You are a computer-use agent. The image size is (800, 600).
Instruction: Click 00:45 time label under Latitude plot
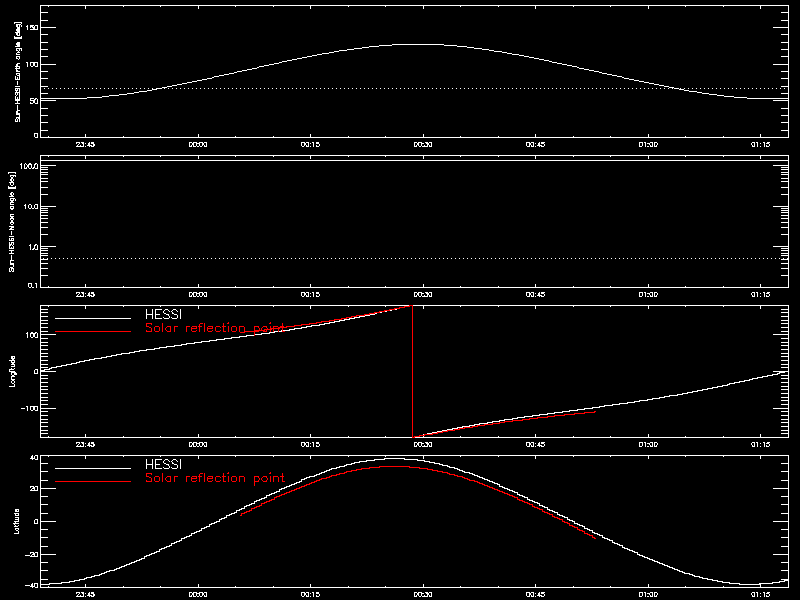536,594
